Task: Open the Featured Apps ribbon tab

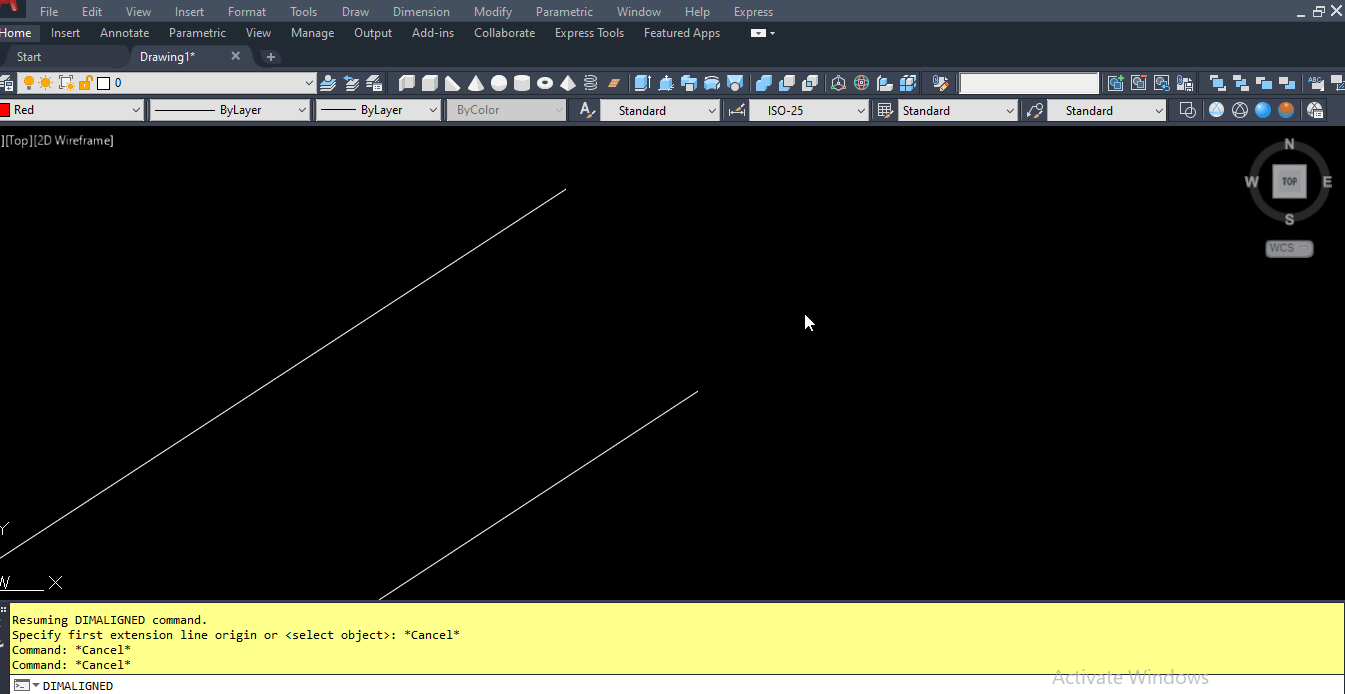Action: coord(682,33)
